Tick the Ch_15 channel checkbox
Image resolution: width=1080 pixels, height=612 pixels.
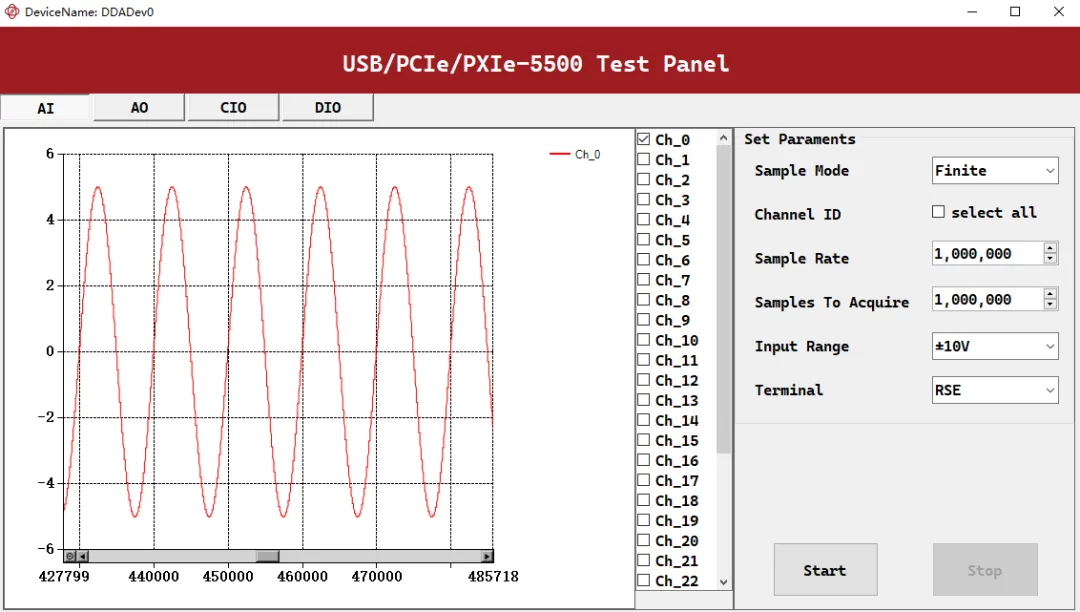[643, 440]
